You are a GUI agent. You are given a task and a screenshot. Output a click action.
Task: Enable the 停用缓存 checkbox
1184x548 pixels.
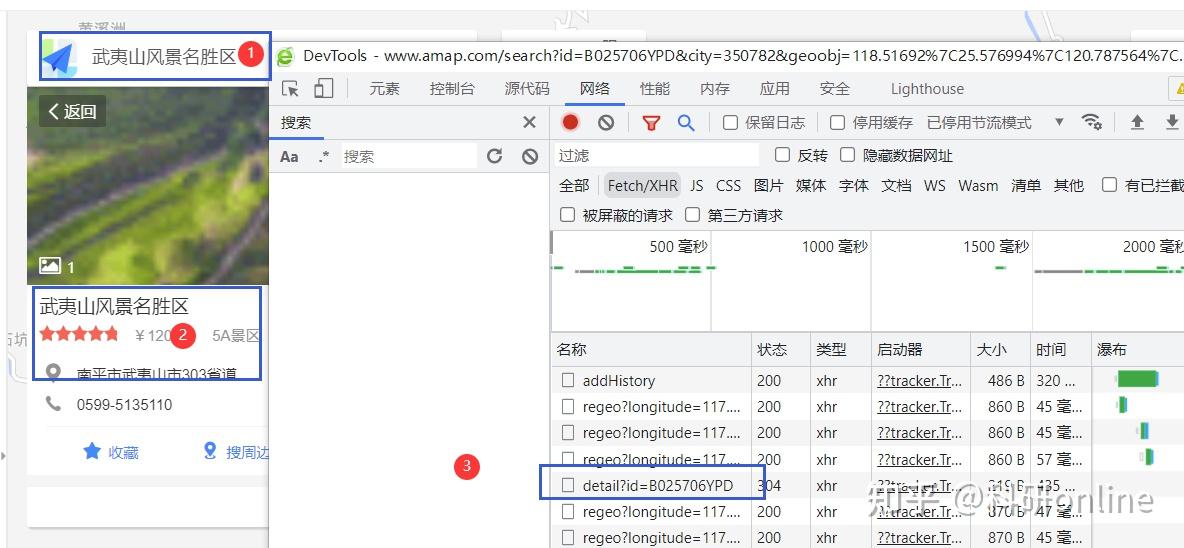point(837,122)
